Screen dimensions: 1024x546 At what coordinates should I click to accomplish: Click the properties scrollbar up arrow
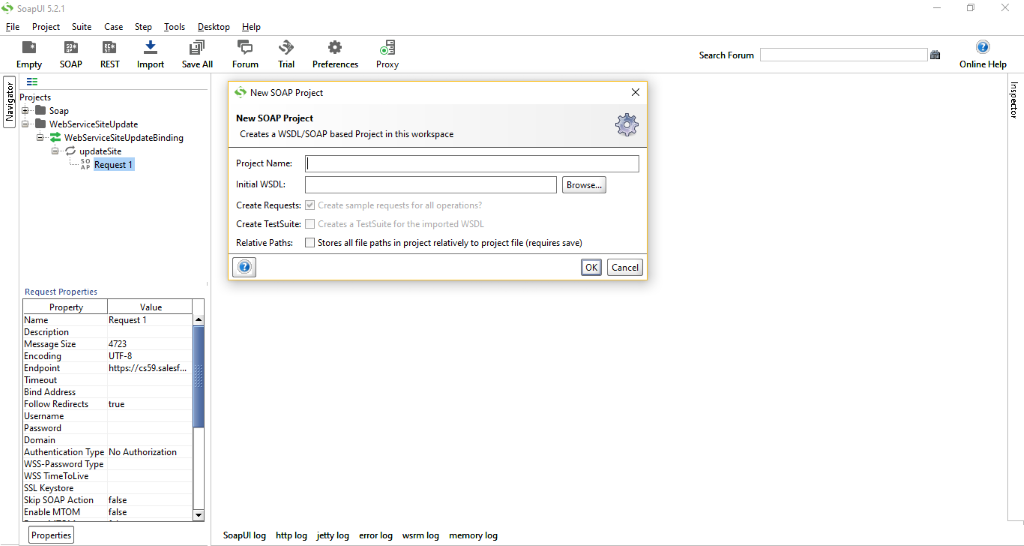point(199,320)
